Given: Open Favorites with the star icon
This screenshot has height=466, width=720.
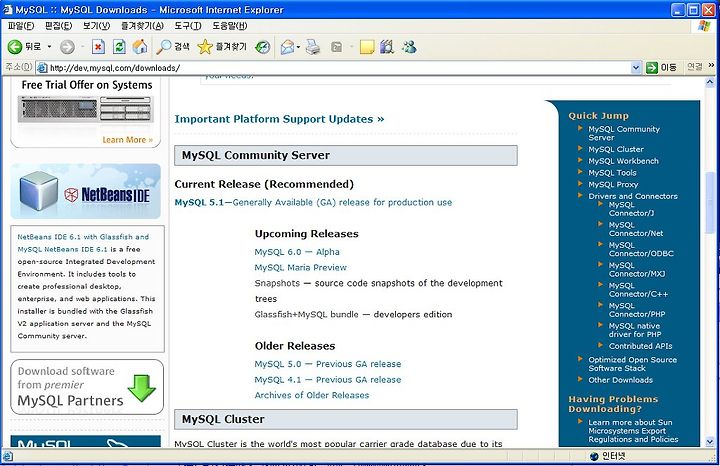Looking at the screenshot, I should tap(205, 46).
